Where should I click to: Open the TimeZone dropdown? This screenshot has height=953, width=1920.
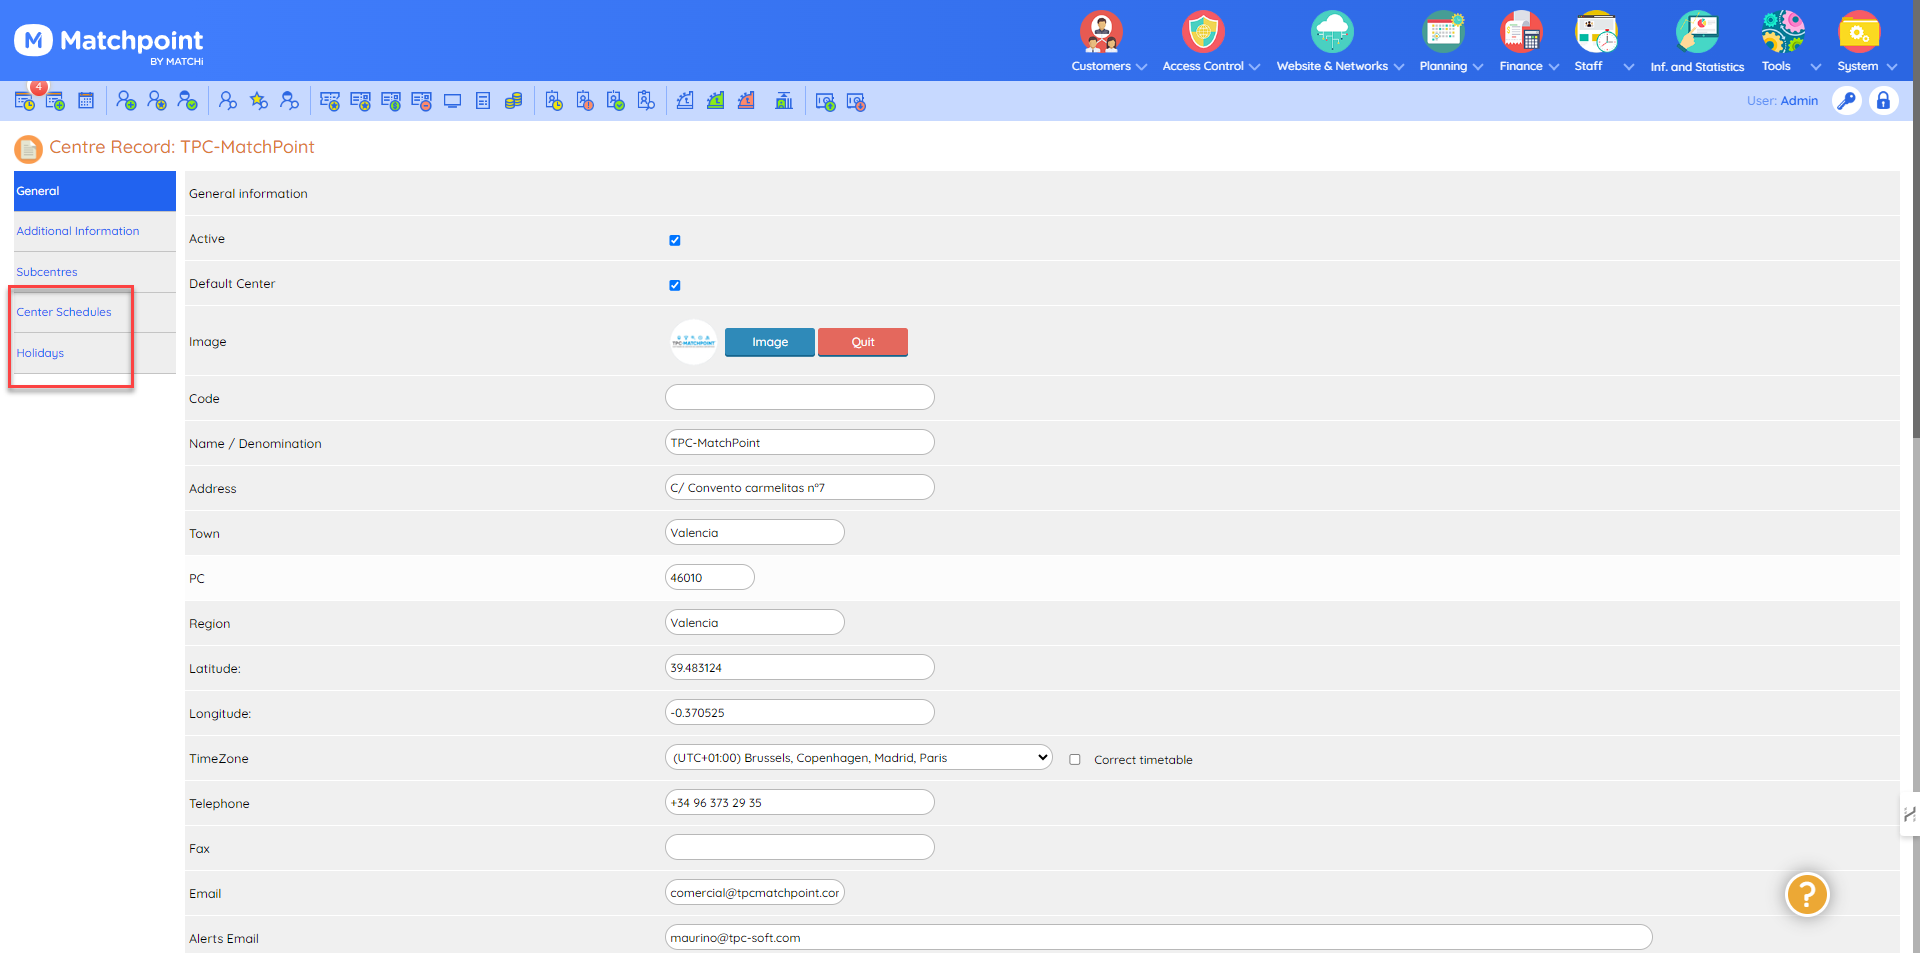pos(858,758)
